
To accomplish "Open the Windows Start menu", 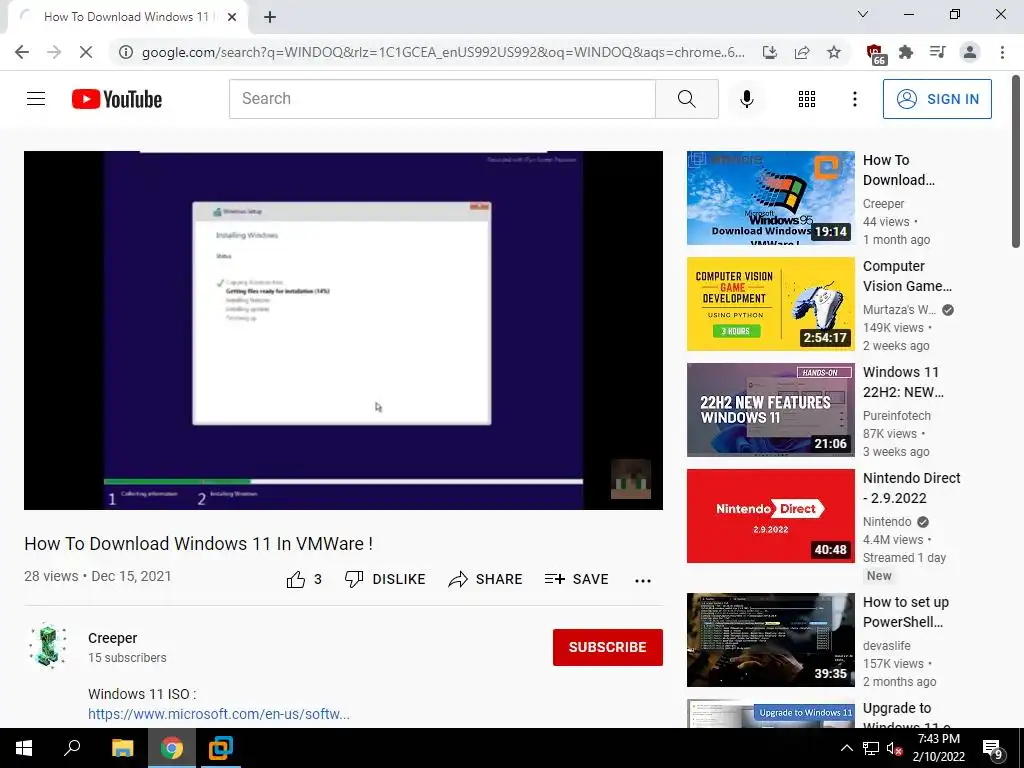I will pos(24,748).
